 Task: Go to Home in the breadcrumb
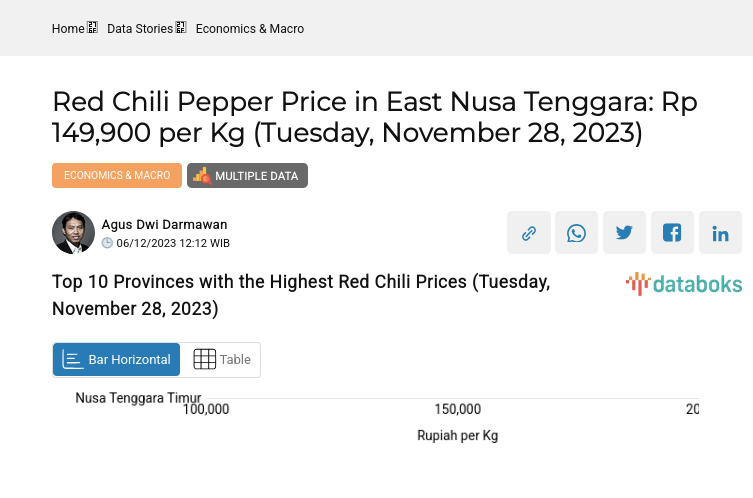(x=68, y=29)
